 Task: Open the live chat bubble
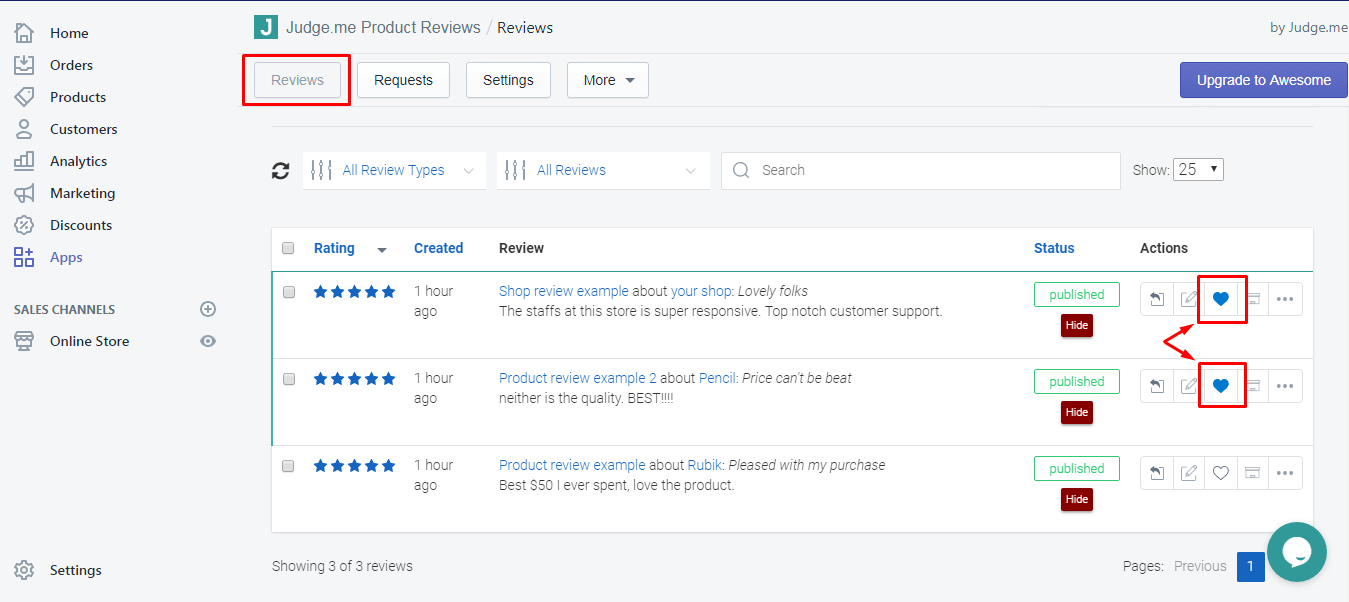point(1297,552)
